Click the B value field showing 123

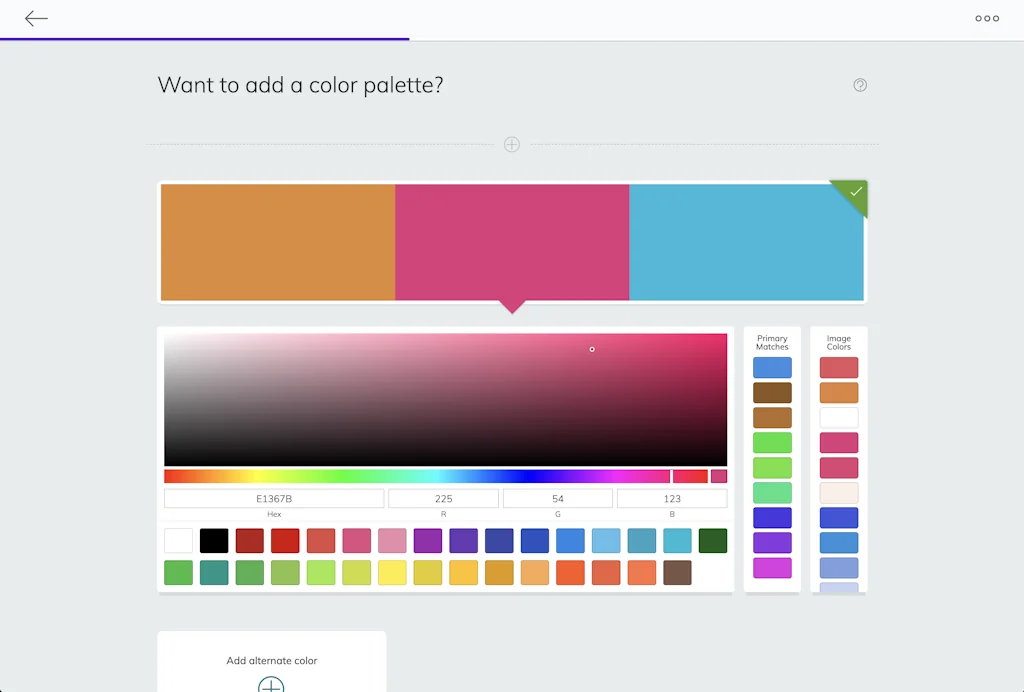(671, 497)
